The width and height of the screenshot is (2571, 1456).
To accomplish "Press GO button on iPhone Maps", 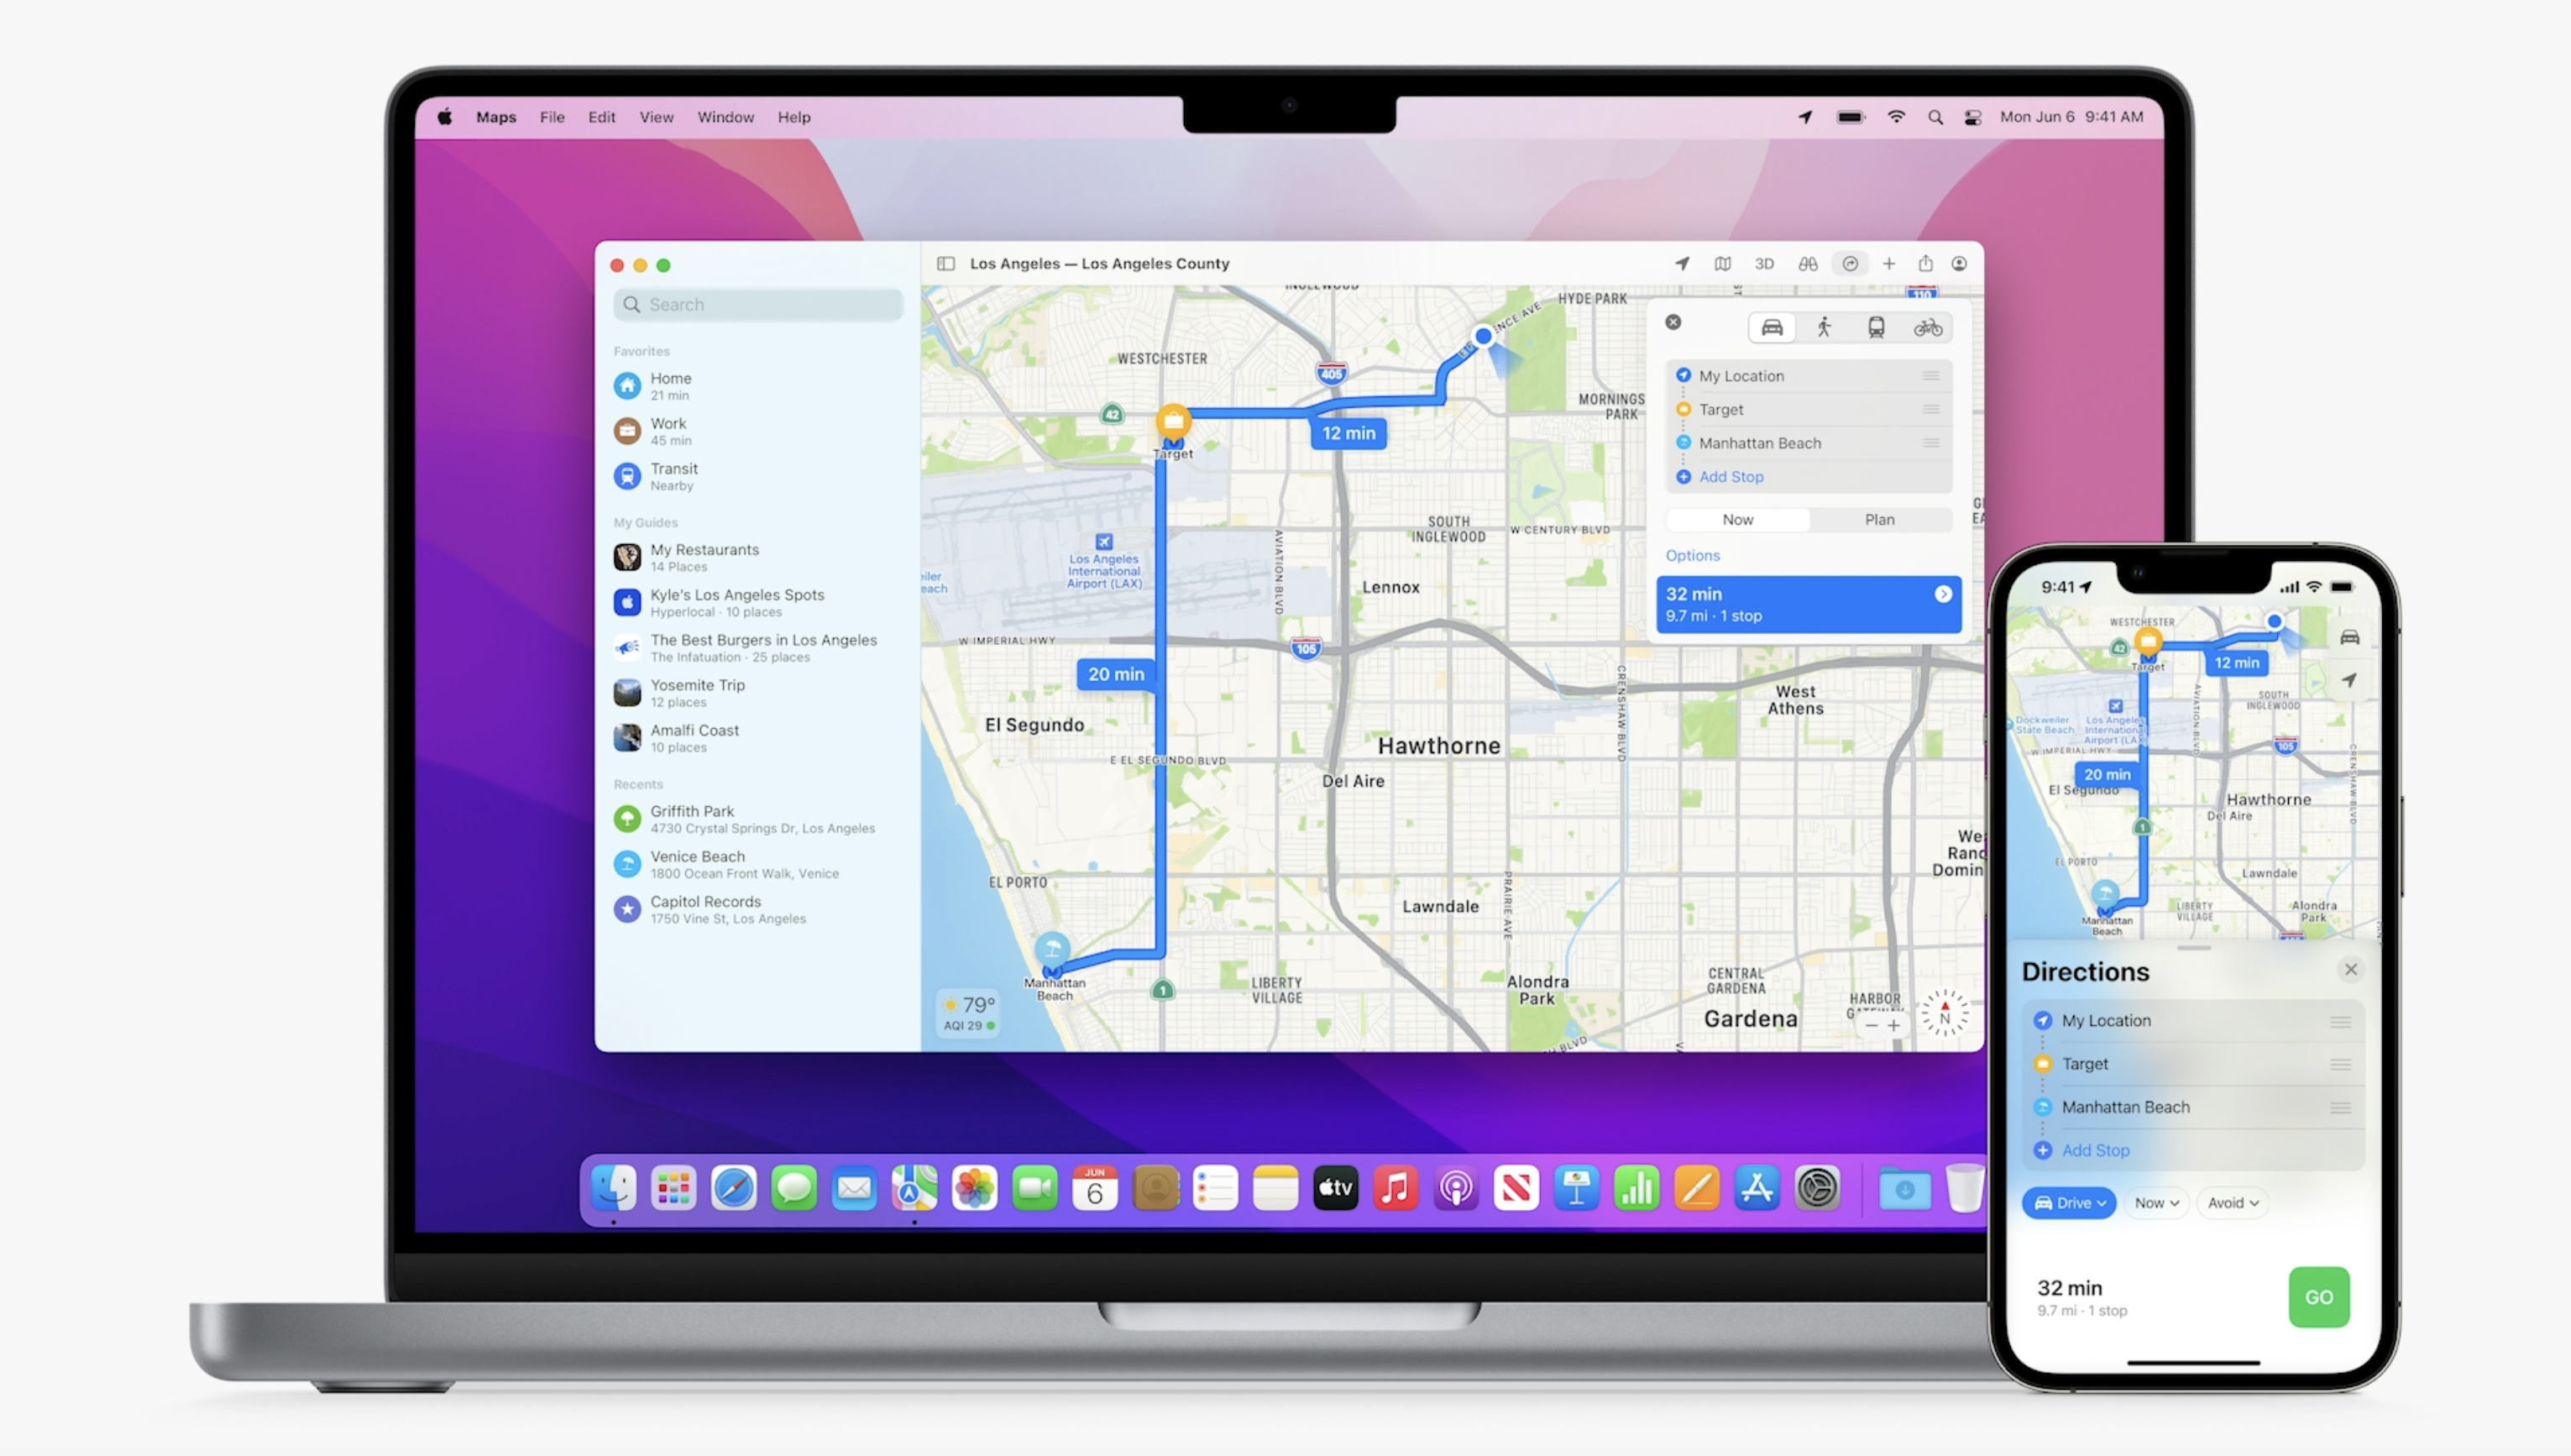I will tap(2320, 1297).
